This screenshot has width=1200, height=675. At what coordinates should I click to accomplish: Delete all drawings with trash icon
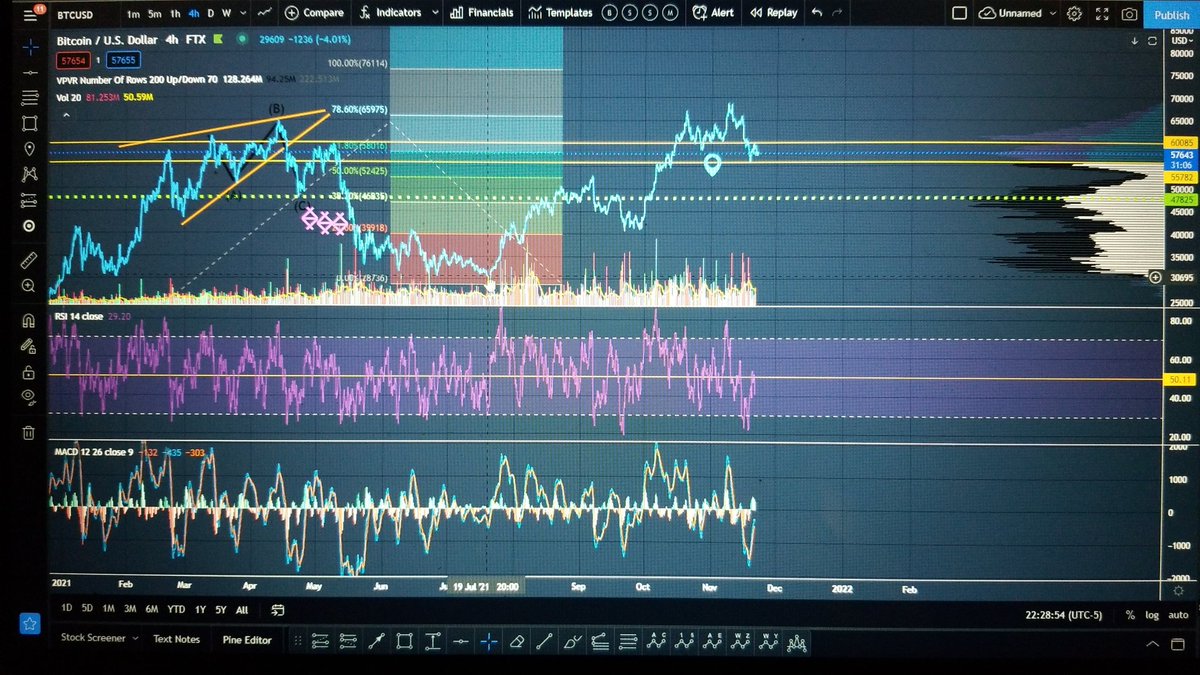[x=29, y=432]
